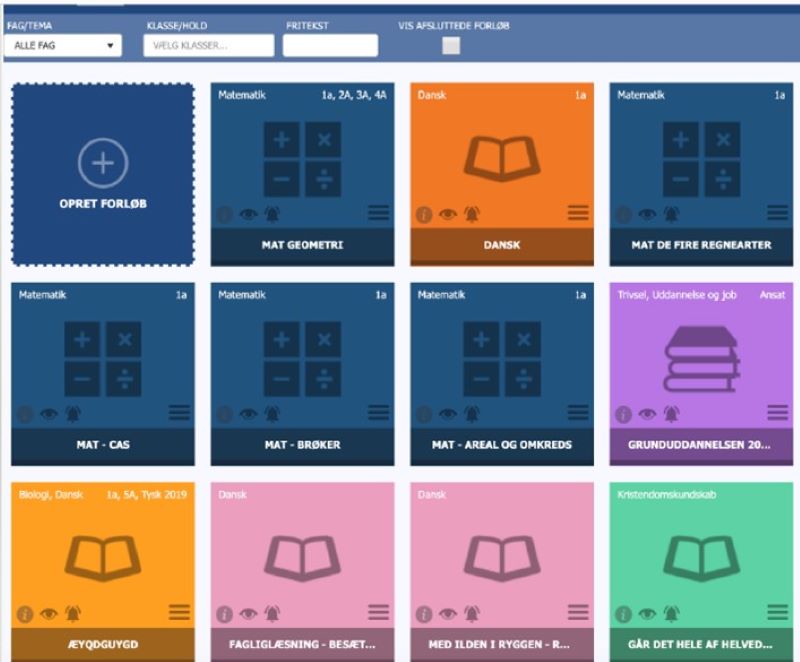Open info icon on Mat Geometri card
This screenshot has width=800, height=662.
pyautogui.click(x=224, y=214)
